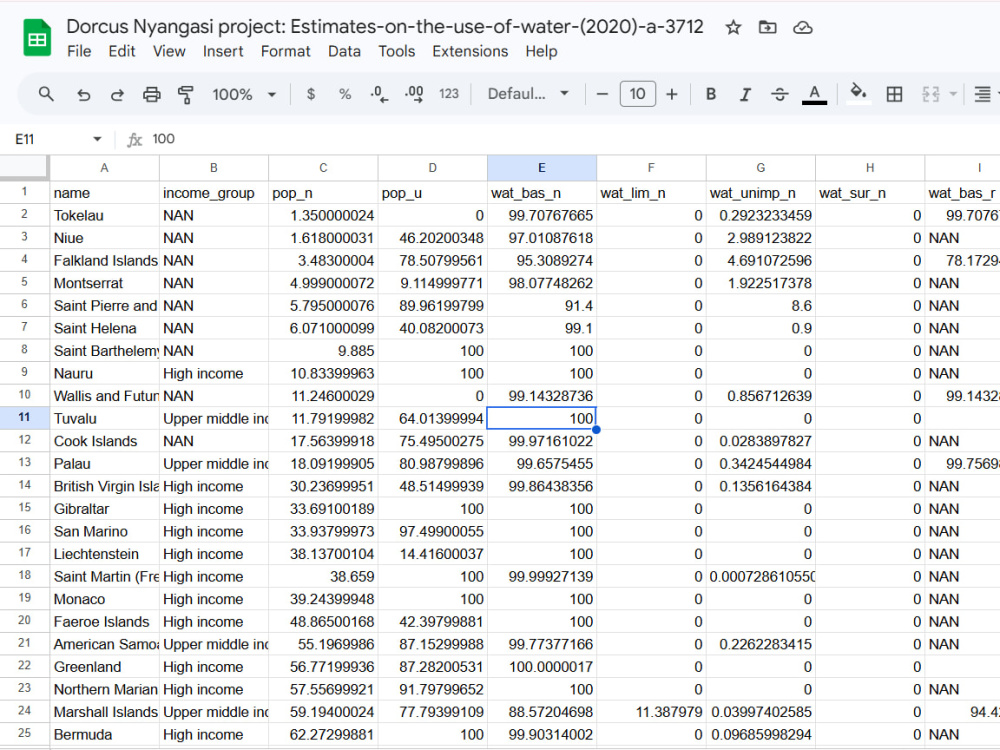The width and height of the screenshot is (1000, 750).
Task: Decrease font size minus button
Action: tap(602, 94)
